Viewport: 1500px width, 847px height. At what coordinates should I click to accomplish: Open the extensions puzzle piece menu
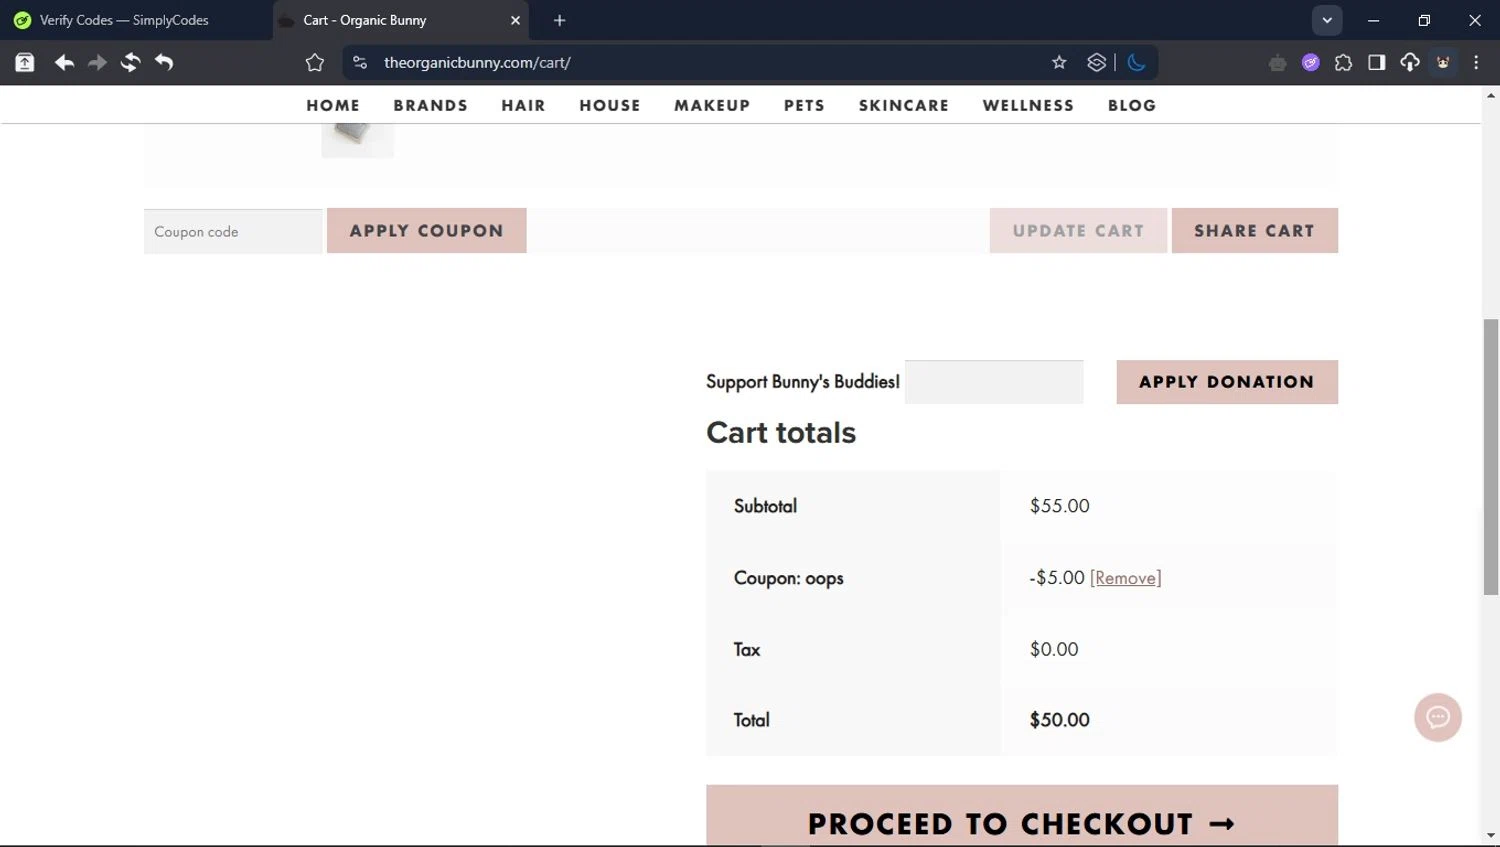1343,63
